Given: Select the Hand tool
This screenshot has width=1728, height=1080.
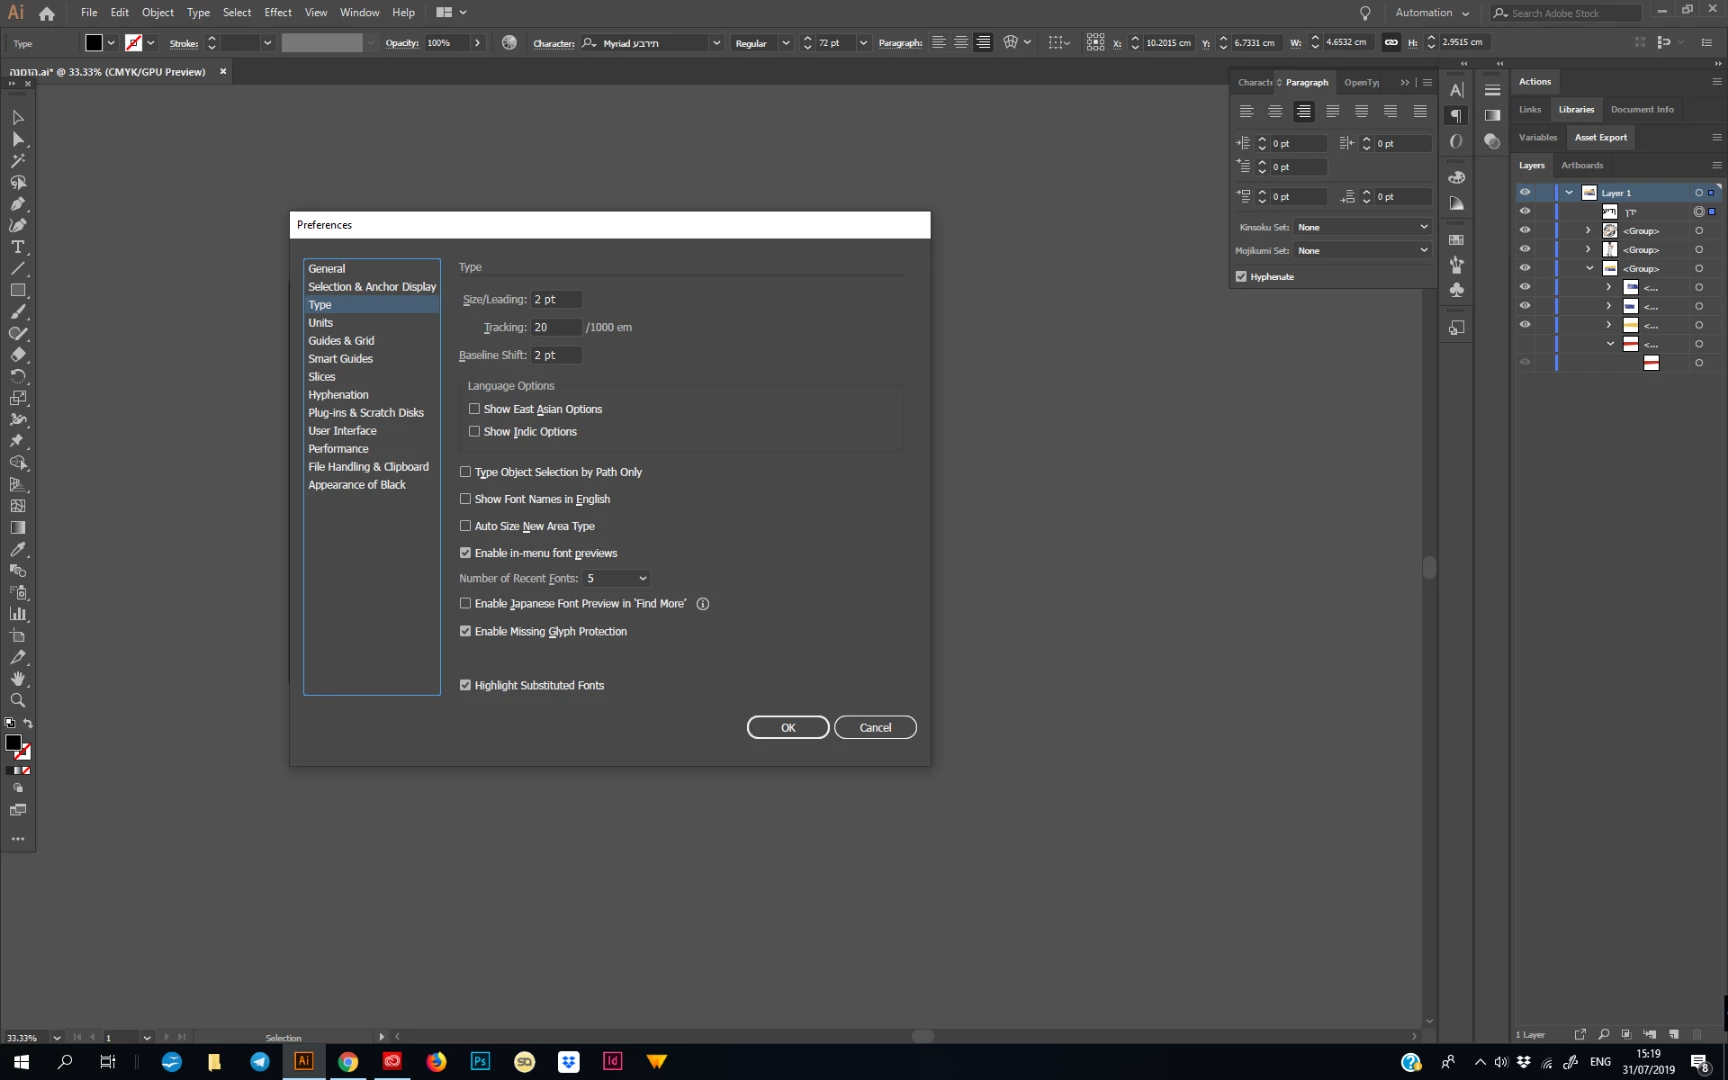Looking at the screenshot, I should (x=17, y=679).
